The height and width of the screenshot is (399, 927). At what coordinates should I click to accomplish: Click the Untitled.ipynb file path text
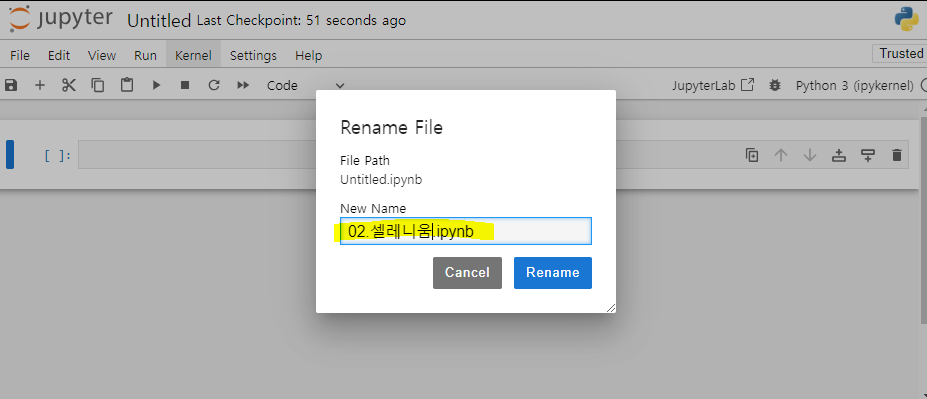[x=381, y=180]
